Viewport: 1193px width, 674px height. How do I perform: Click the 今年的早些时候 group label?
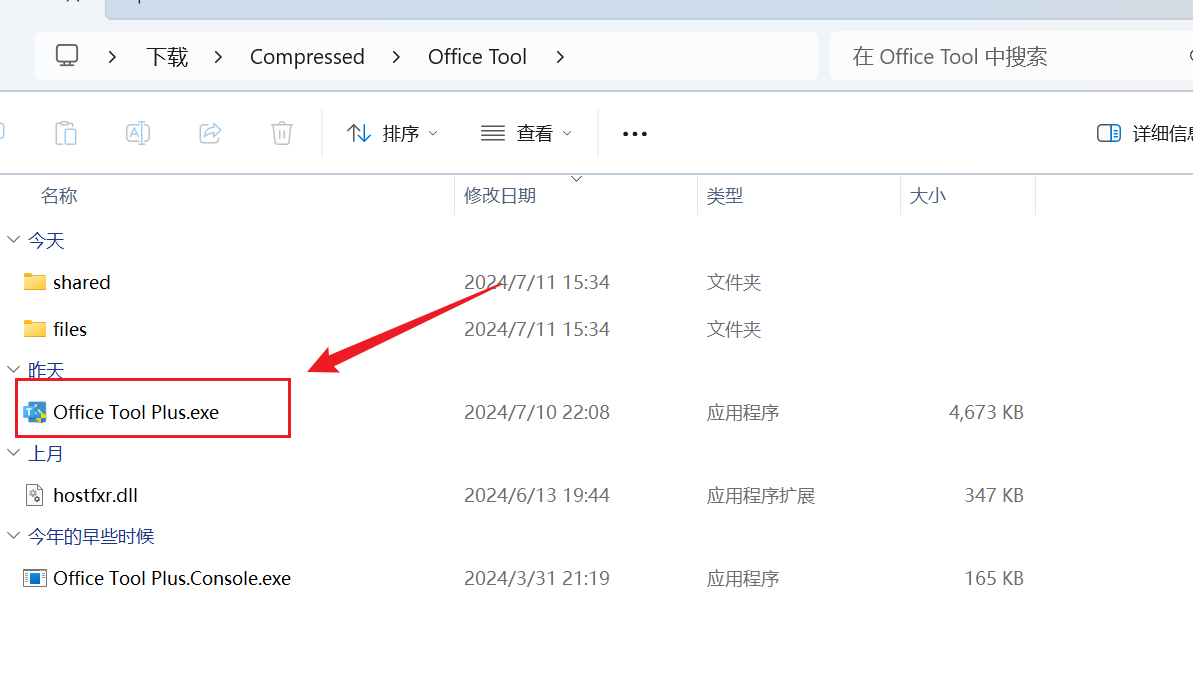[91, 537]
